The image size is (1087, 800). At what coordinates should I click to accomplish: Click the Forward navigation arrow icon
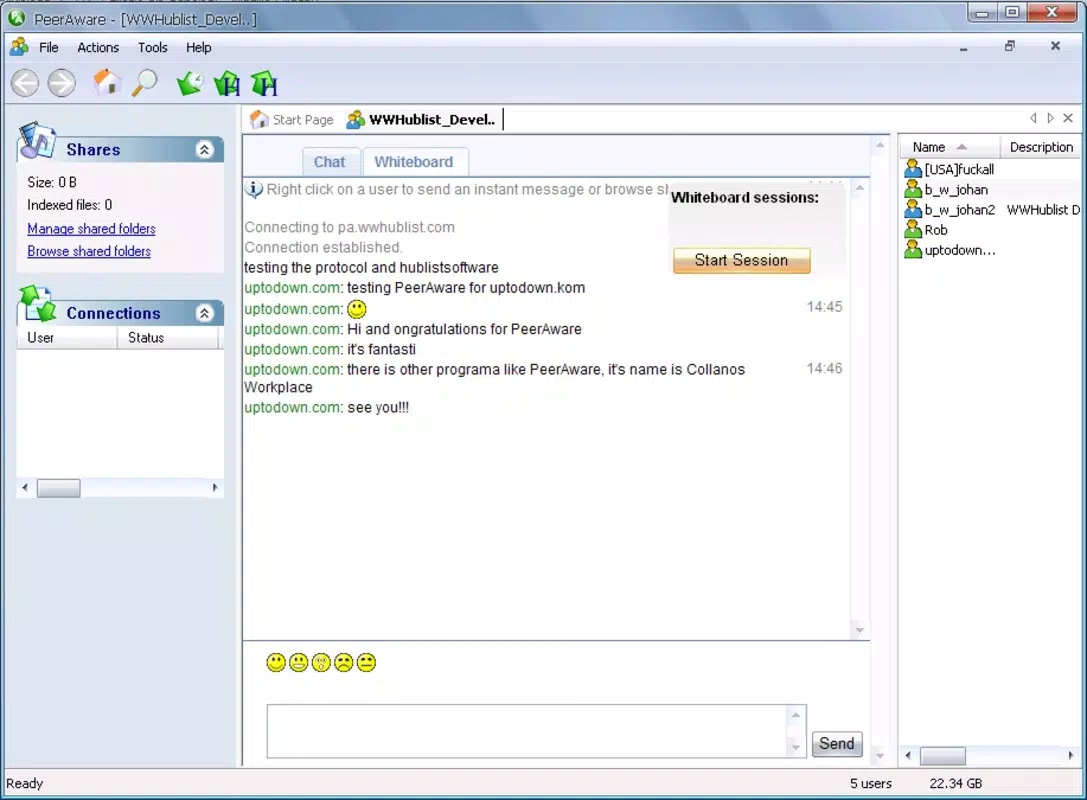[62, 84]
